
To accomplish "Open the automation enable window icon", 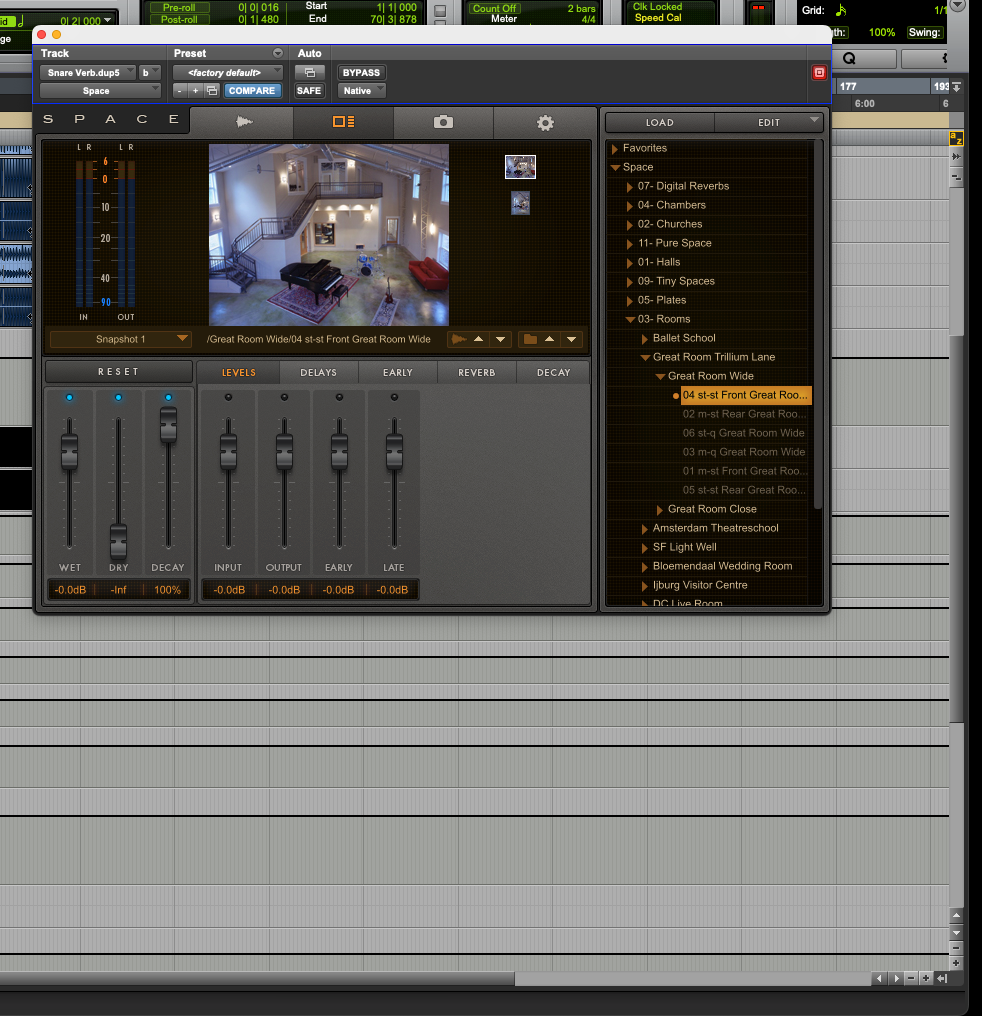I will [310, 73].
